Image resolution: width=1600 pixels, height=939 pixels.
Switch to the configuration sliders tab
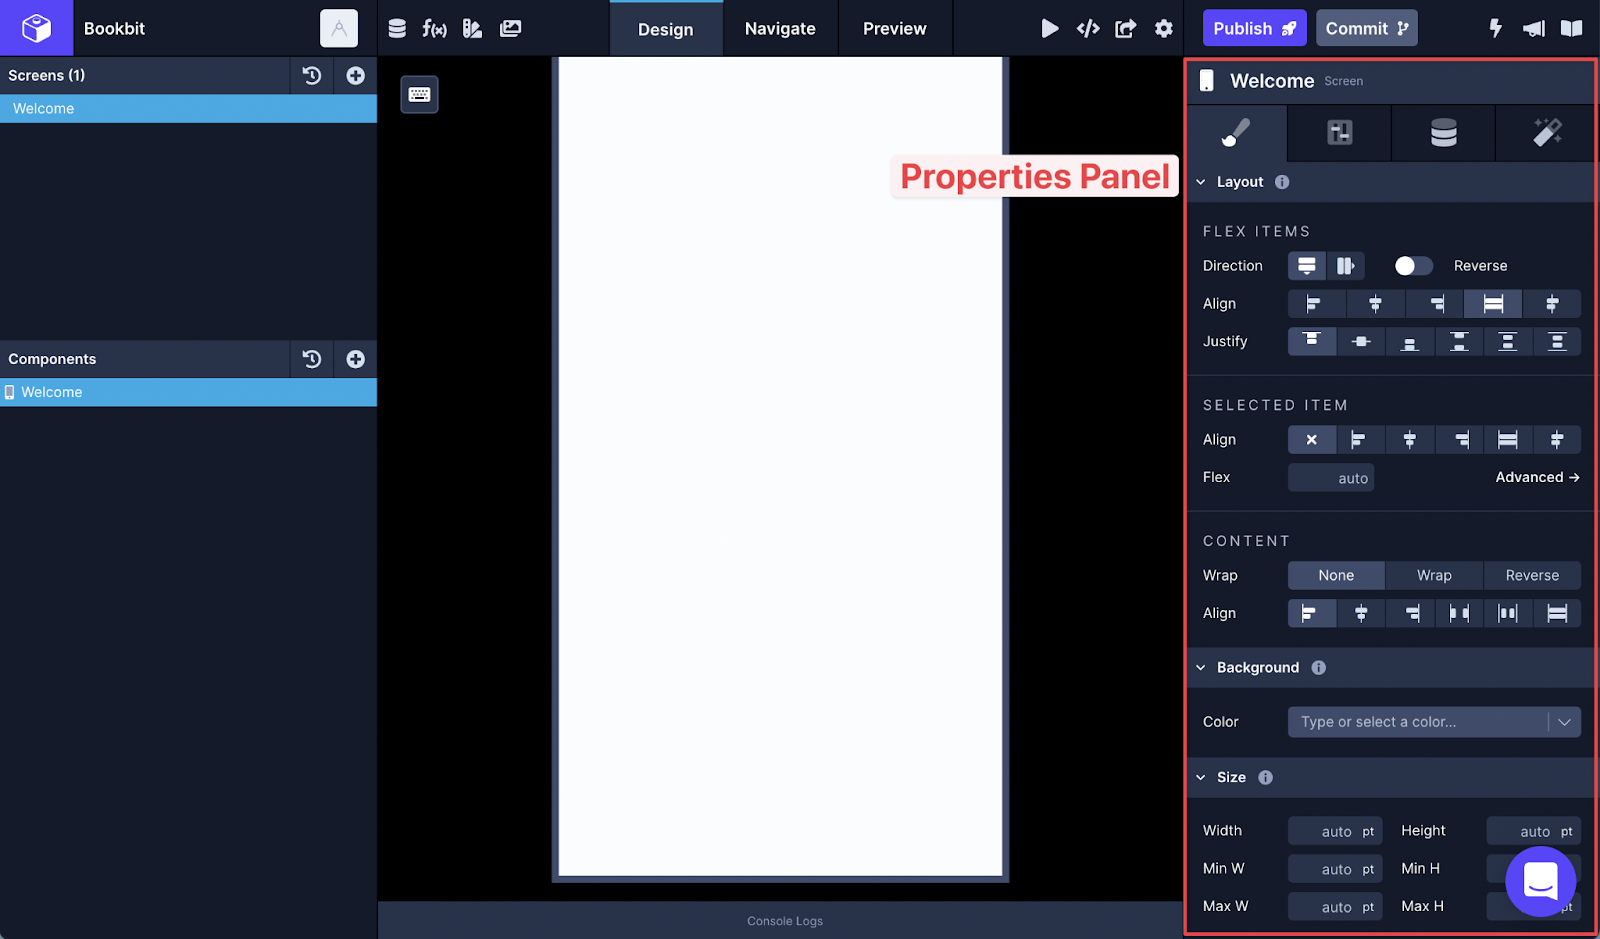tap(1338, 133)
